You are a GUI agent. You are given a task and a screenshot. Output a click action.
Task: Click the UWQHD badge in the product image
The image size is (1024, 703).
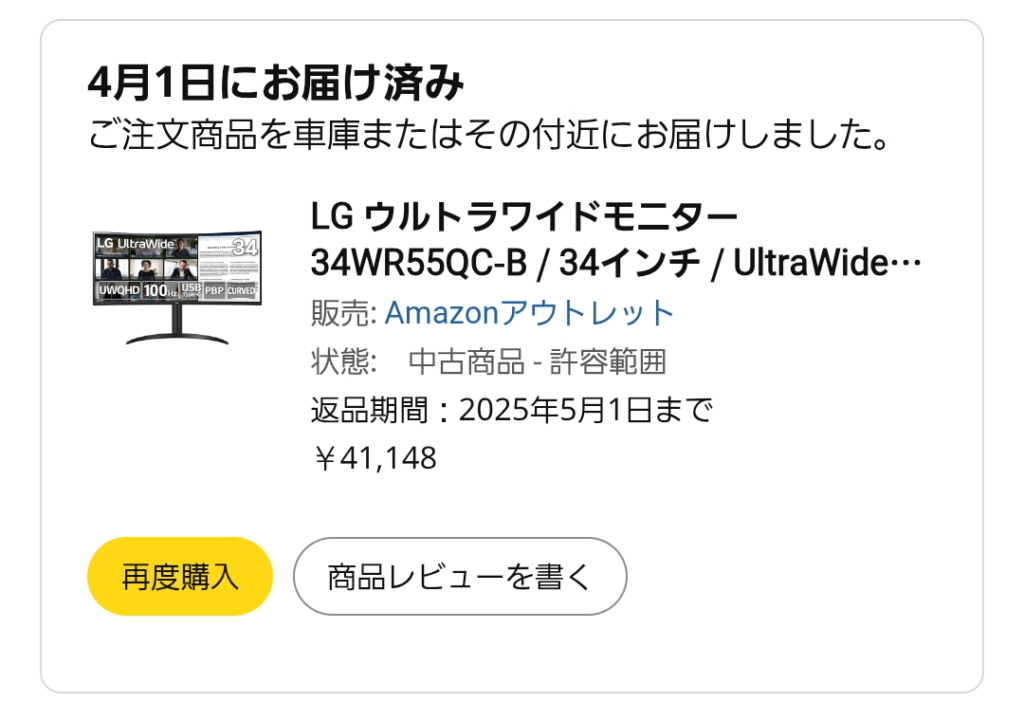(117, 291)
